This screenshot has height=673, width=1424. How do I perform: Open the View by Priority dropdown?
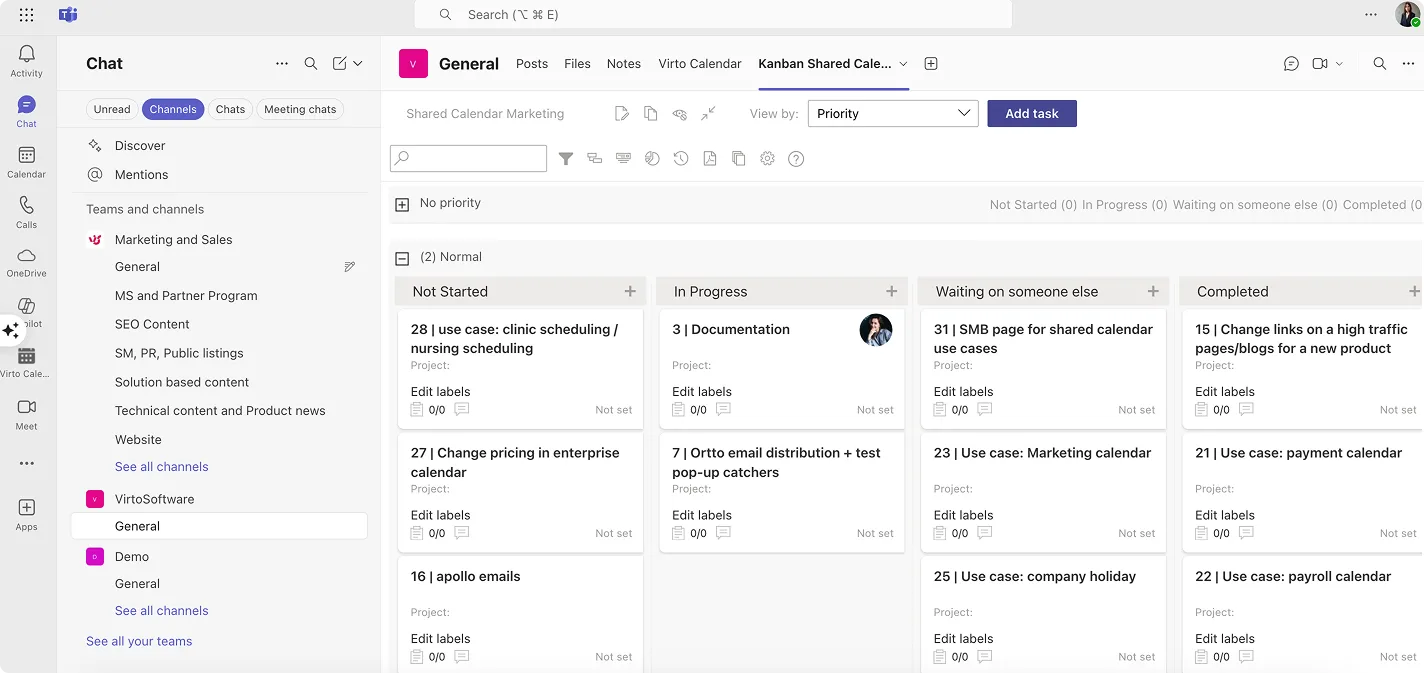pyautogui.click(x=892, y=113)
